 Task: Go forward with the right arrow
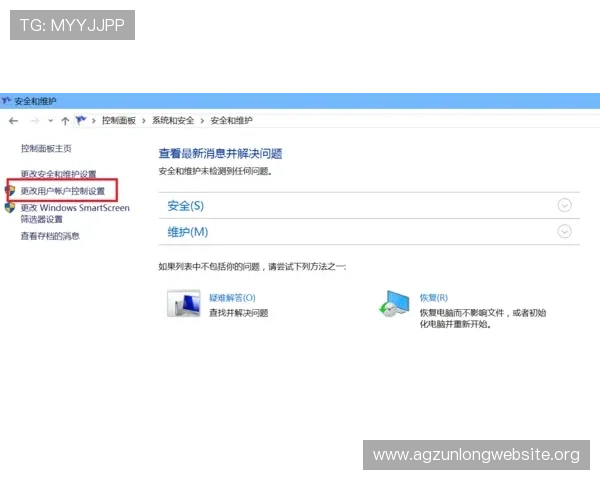34,121
